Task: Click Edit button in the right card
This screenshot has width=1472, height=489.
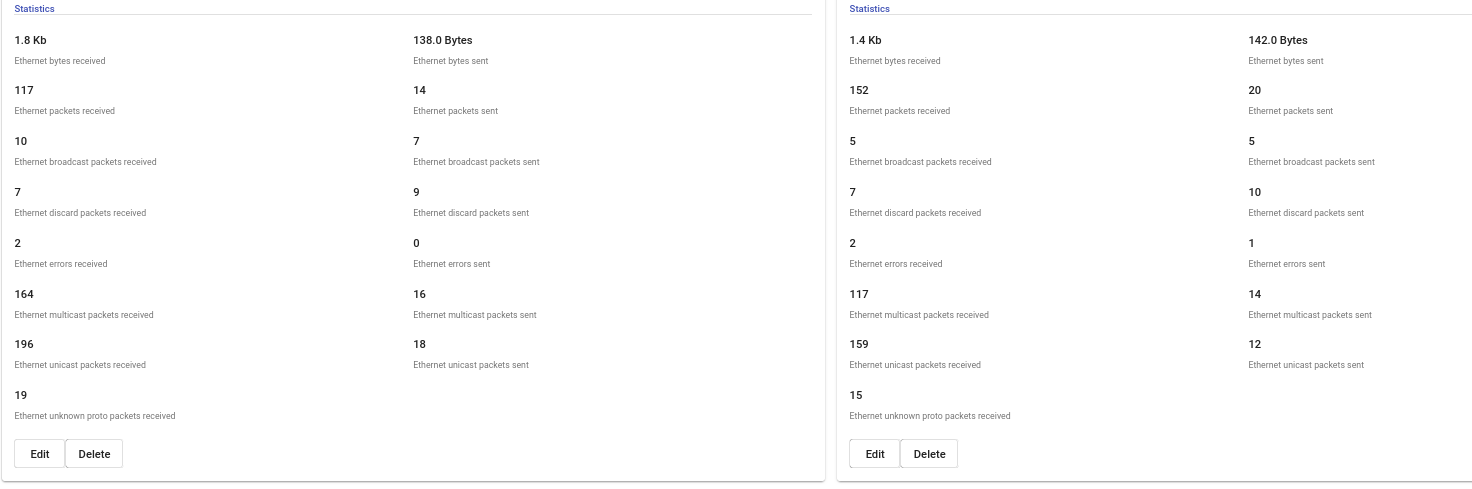Action: tap(875, 454)
